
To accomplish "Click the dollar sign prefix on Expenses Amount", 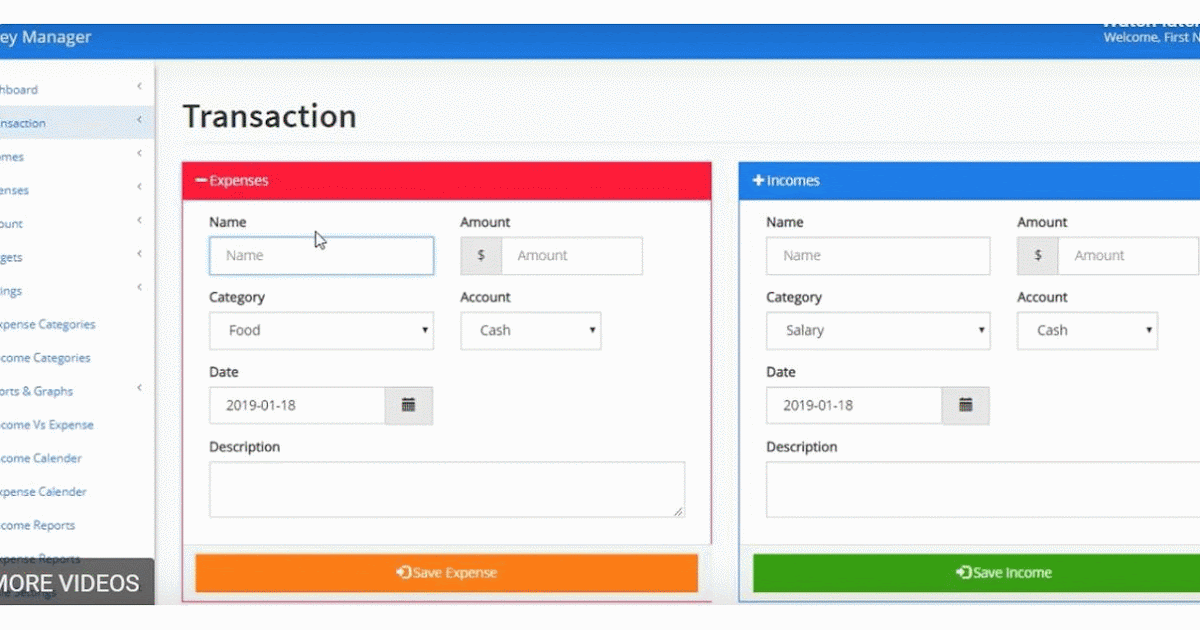I will [480, 255].
